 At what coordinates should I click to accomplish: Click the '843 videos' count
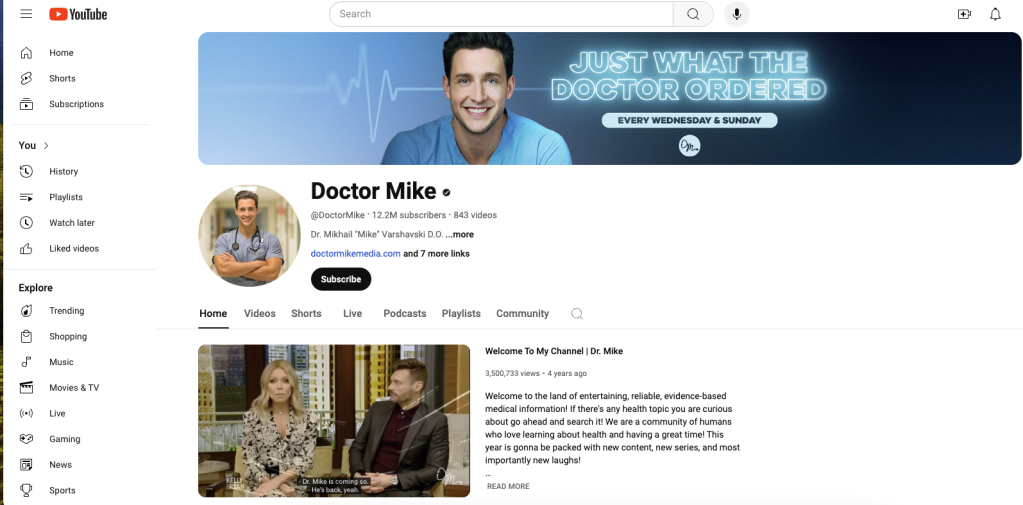pyautogui.click(x=476, y=215)
